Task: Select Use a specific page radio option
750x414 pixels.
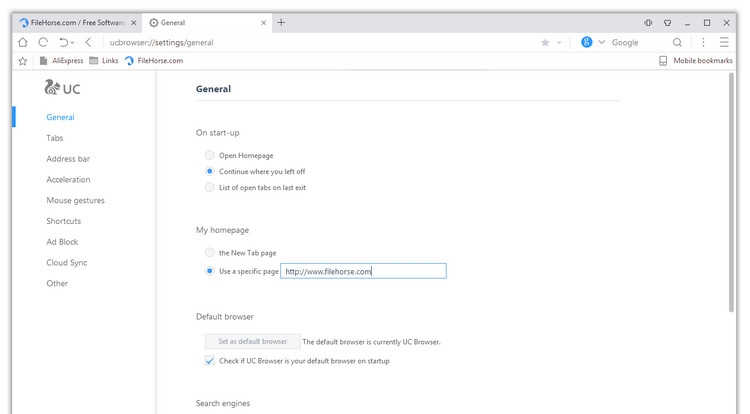Action: pyautogui.click(x=210, y=271)
